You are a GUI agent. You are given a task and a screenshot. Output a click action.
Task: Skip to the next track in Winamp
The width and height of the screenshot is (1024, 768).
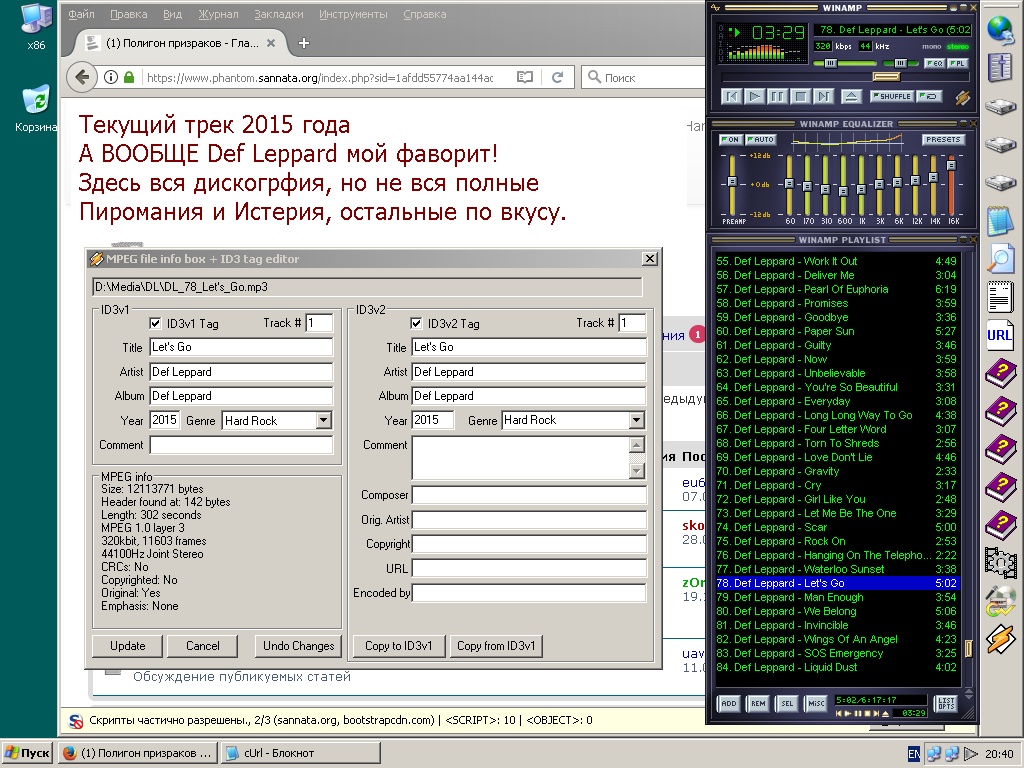pyautogui.click(x=824, y=97)
